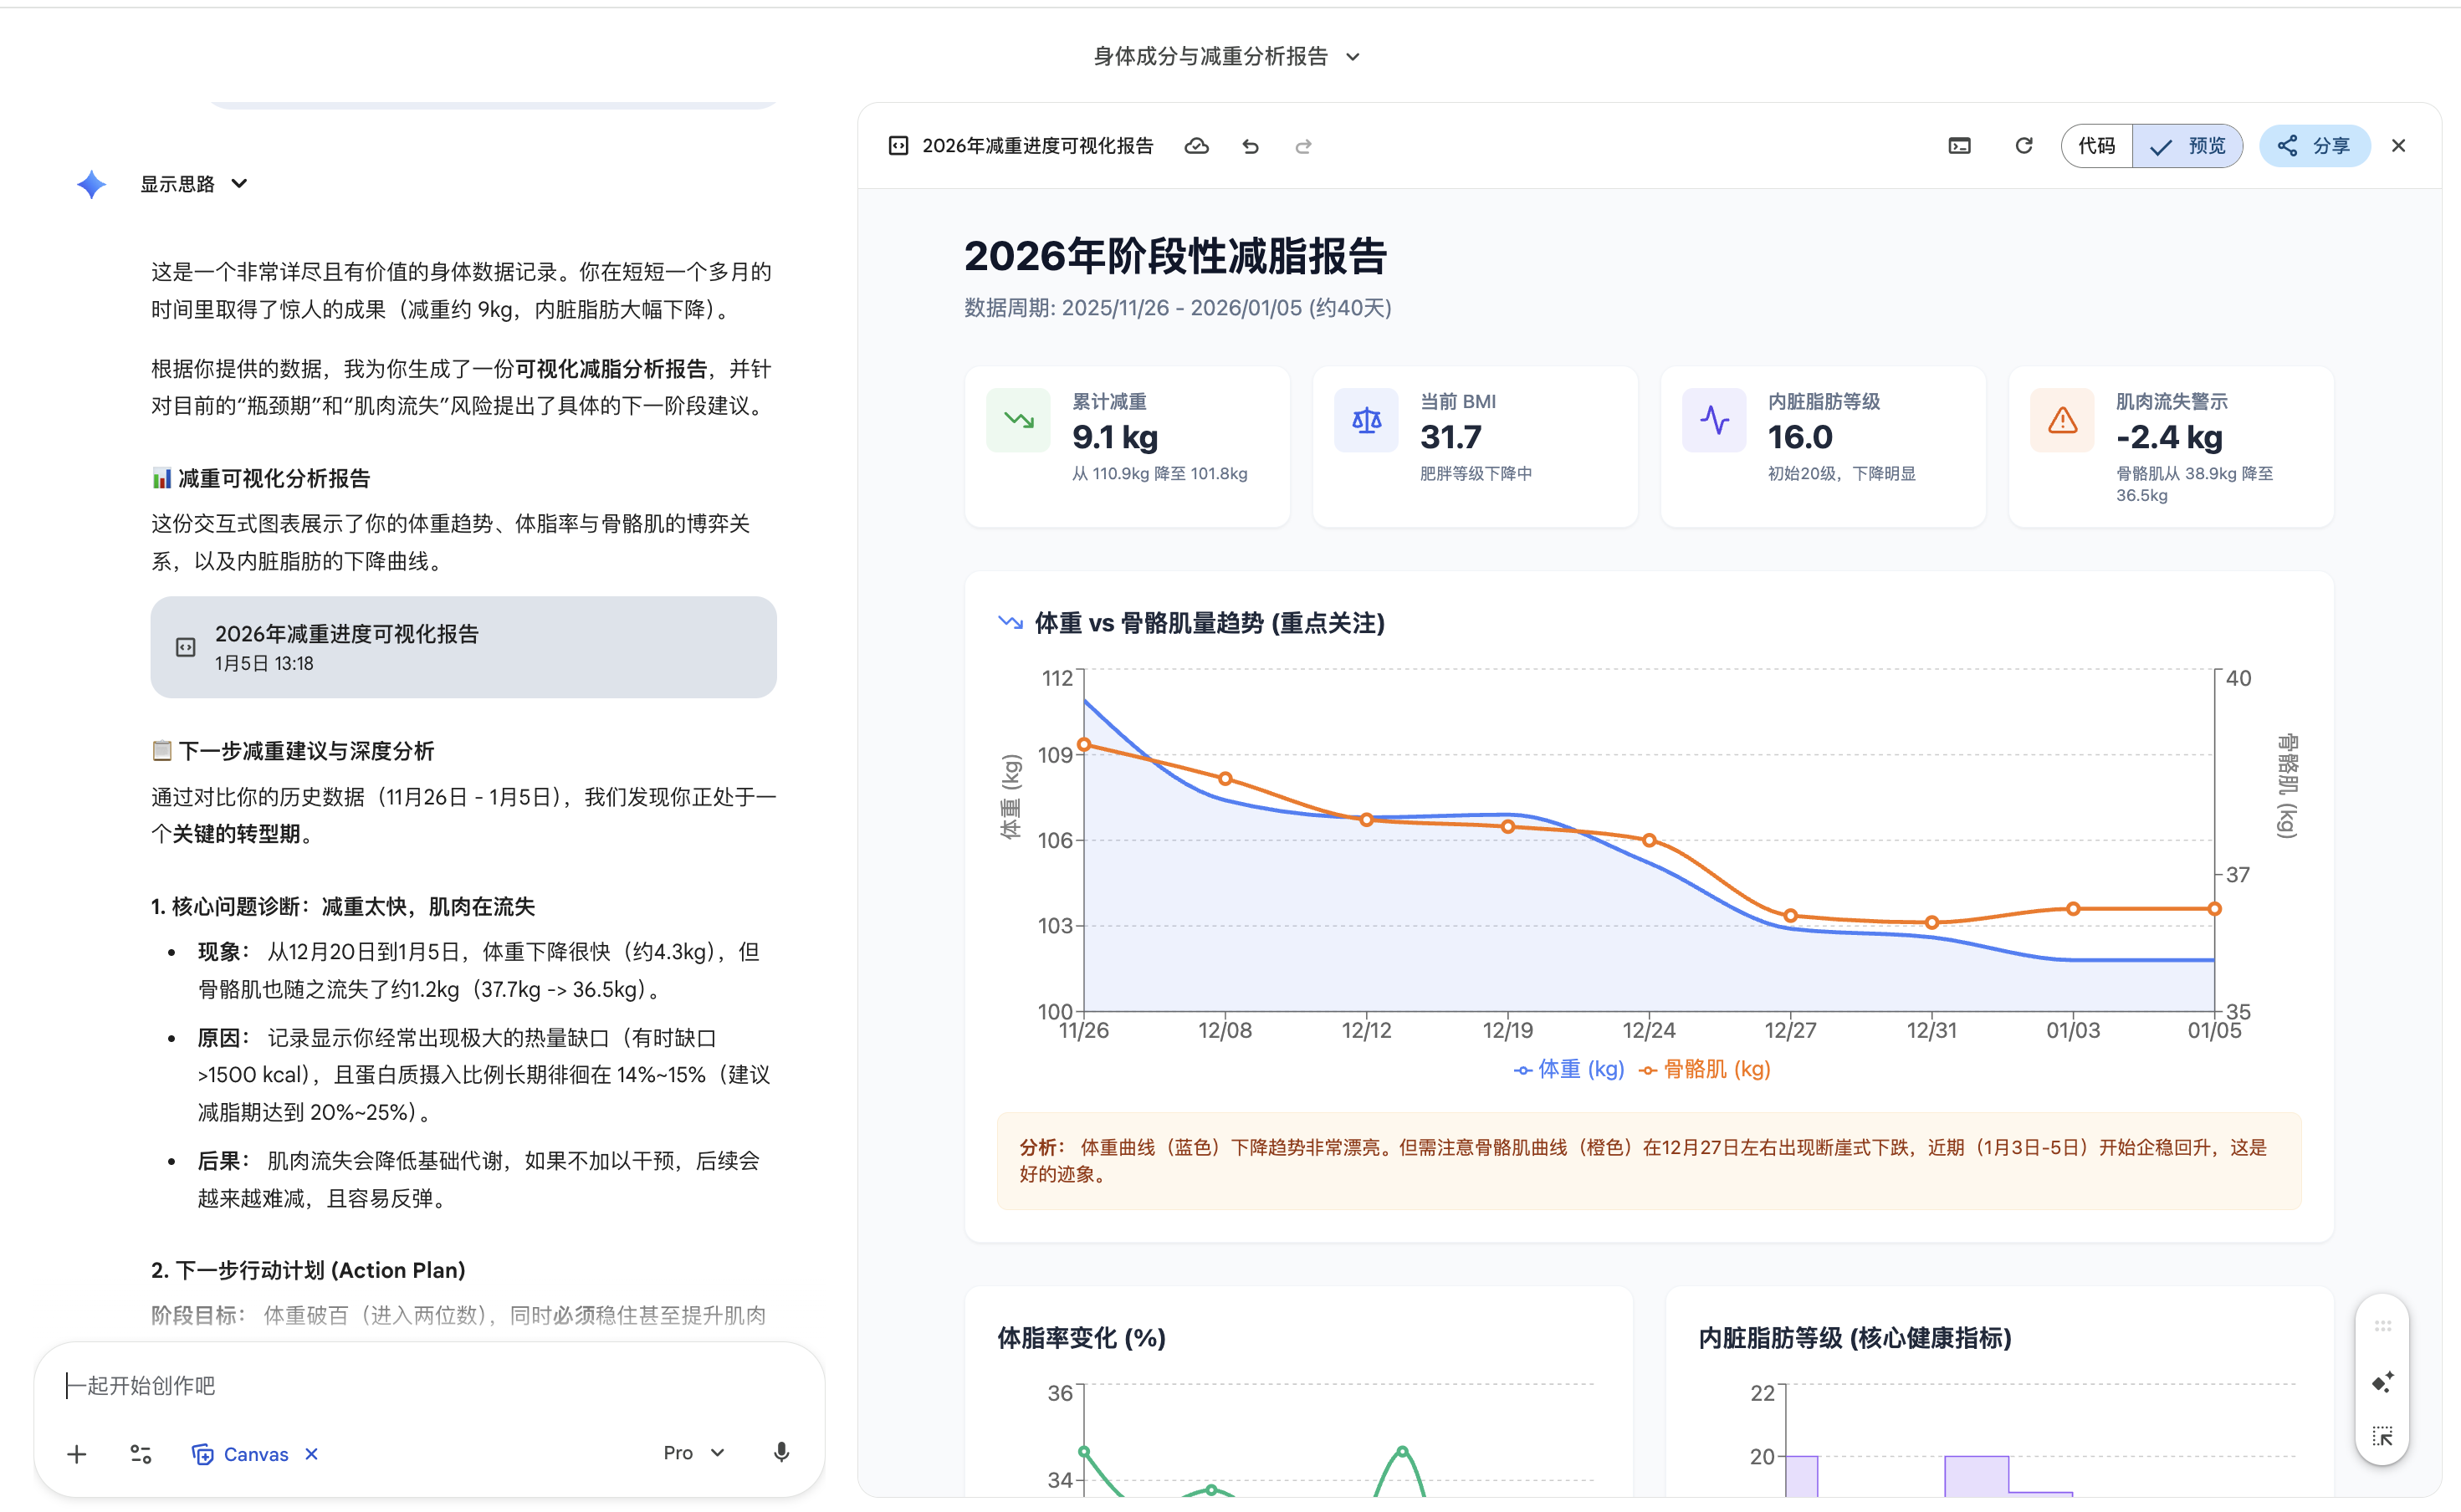The height and width of the screenshot is (1512, 2461).
Task: Click the 12/08 orange 骨骼肌 data point
Action: 1225,778
